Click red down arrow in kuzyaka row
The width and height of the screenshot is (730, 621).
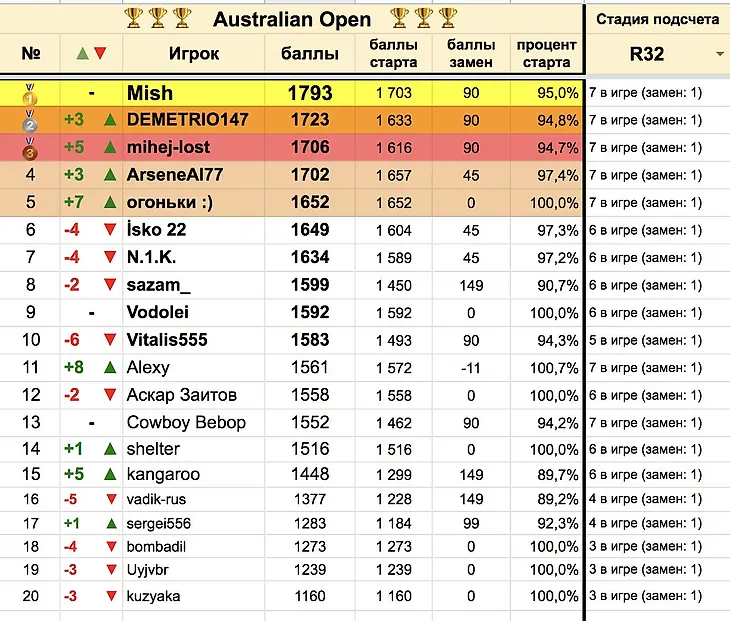coord(111,596)
